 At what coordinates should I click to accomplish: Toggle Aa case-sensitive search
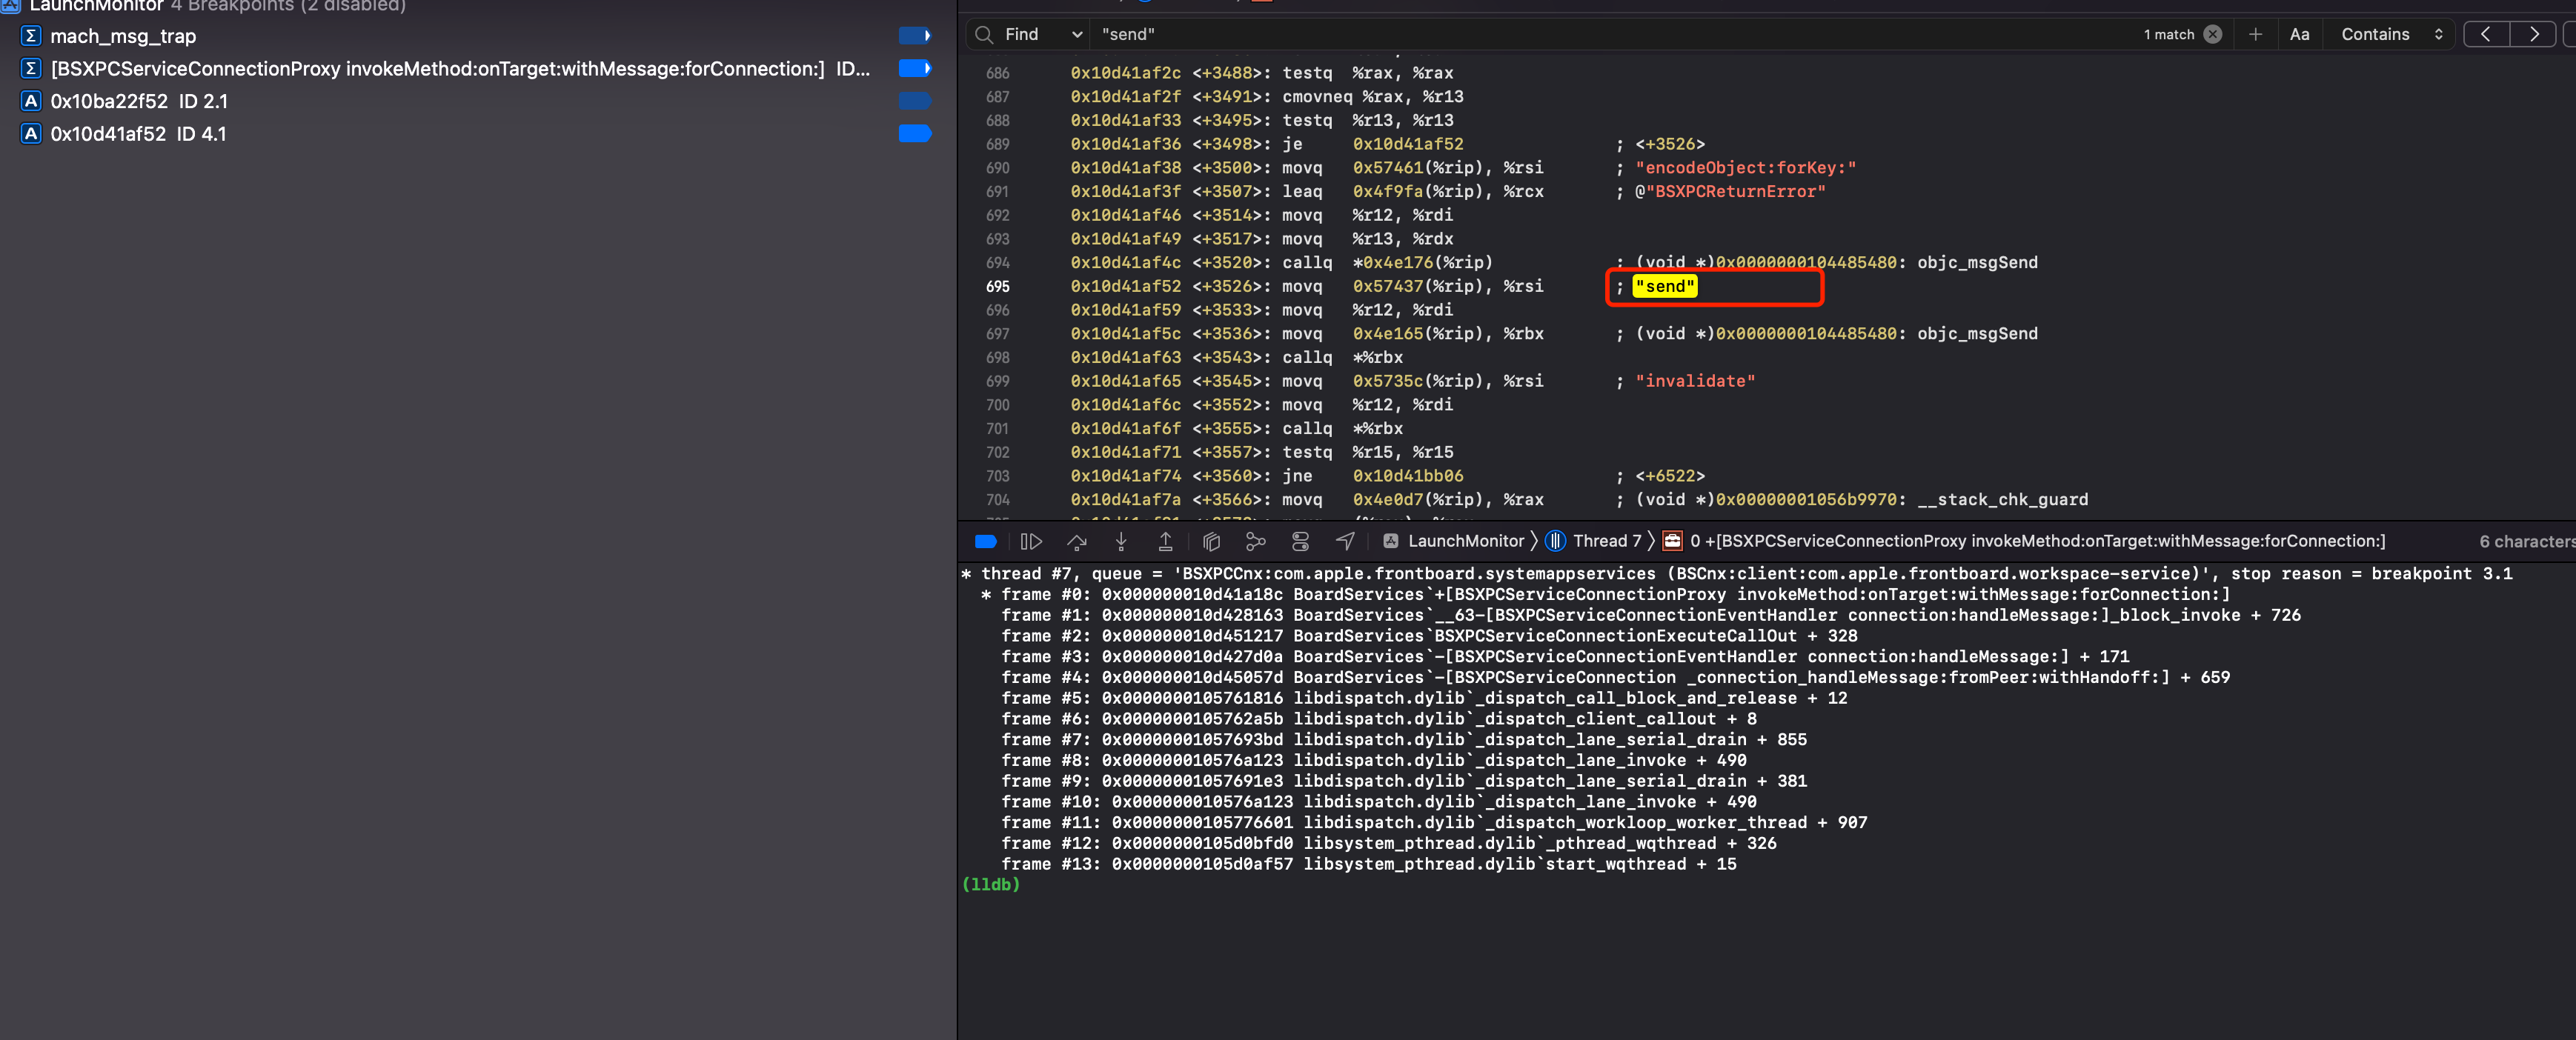(x=2299, y=34)
